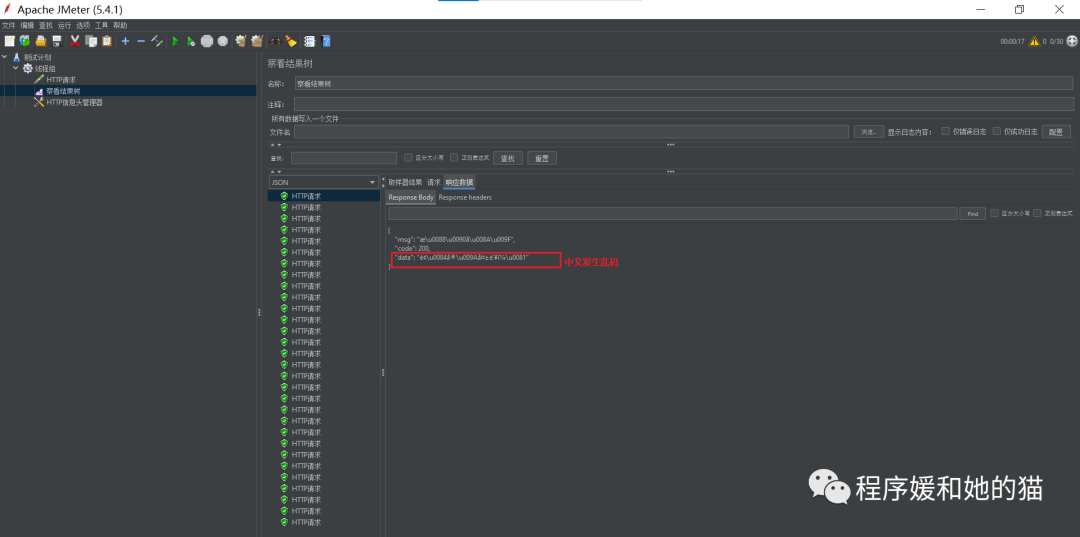The width and height of the screenshot is (1080, 537).
Task: Open the 帮助 menu
Action: click(x=120, y=25)
